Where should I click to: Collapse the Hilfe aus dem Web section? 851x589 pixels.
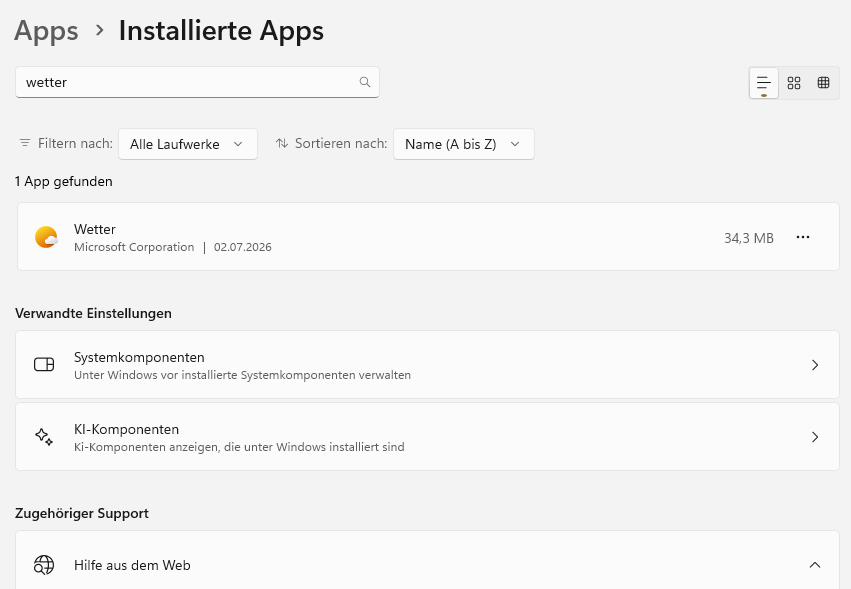pyautogui.click(x=815, y=565)
